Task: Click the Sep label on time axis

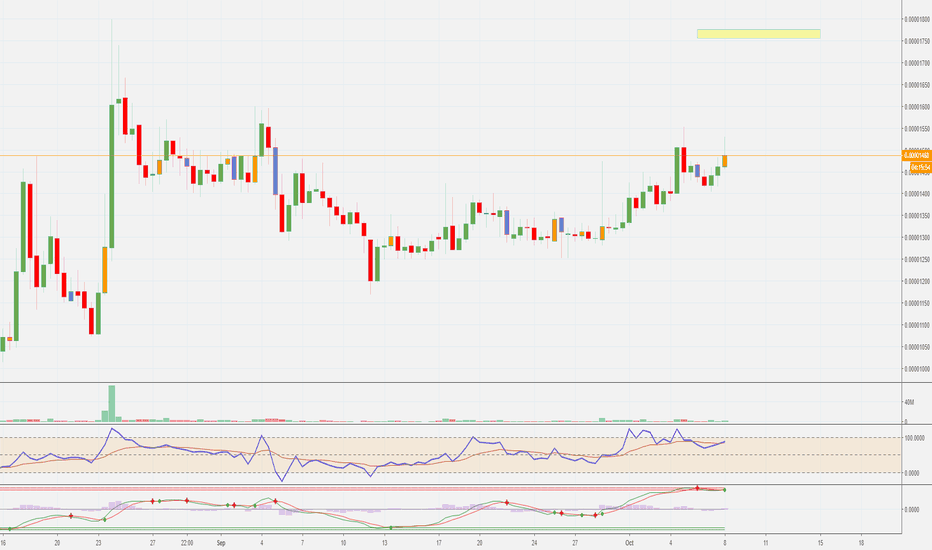Action: [x=221, y=543]
